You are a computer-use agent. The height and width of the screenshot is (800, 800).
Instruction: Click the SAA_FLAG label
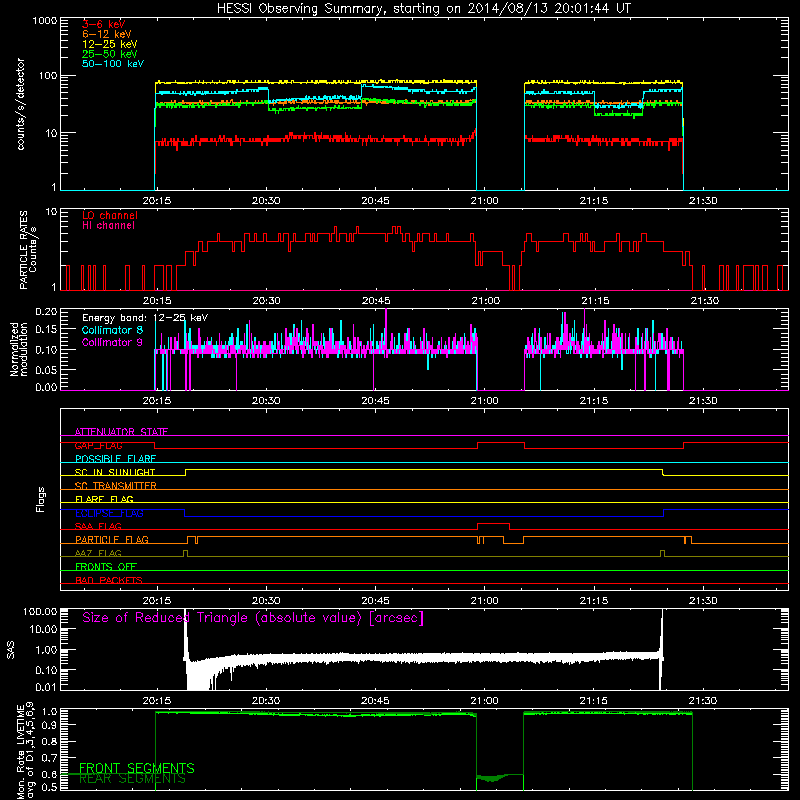pos(98,526)
